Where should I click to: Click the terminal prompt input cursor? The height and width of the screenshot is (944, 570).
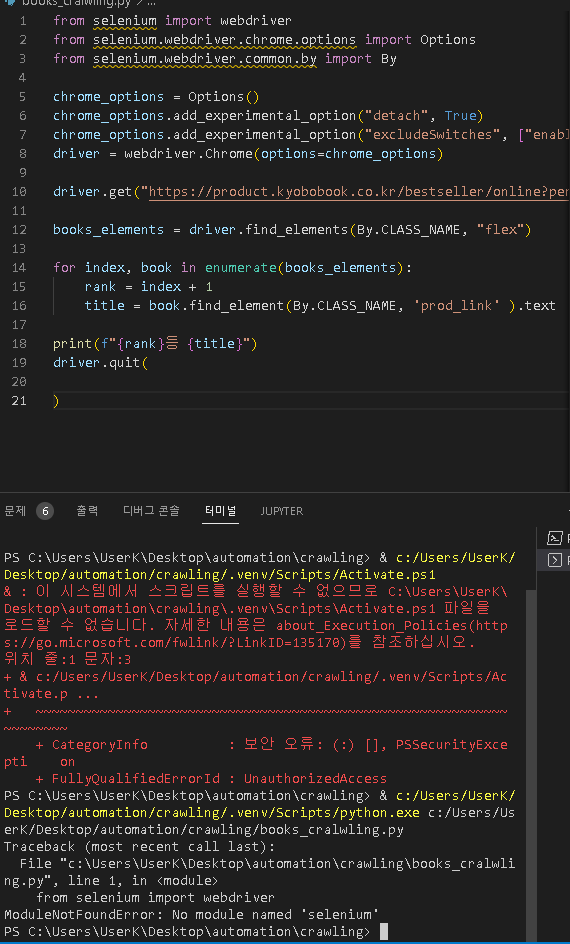coord(384,931)
